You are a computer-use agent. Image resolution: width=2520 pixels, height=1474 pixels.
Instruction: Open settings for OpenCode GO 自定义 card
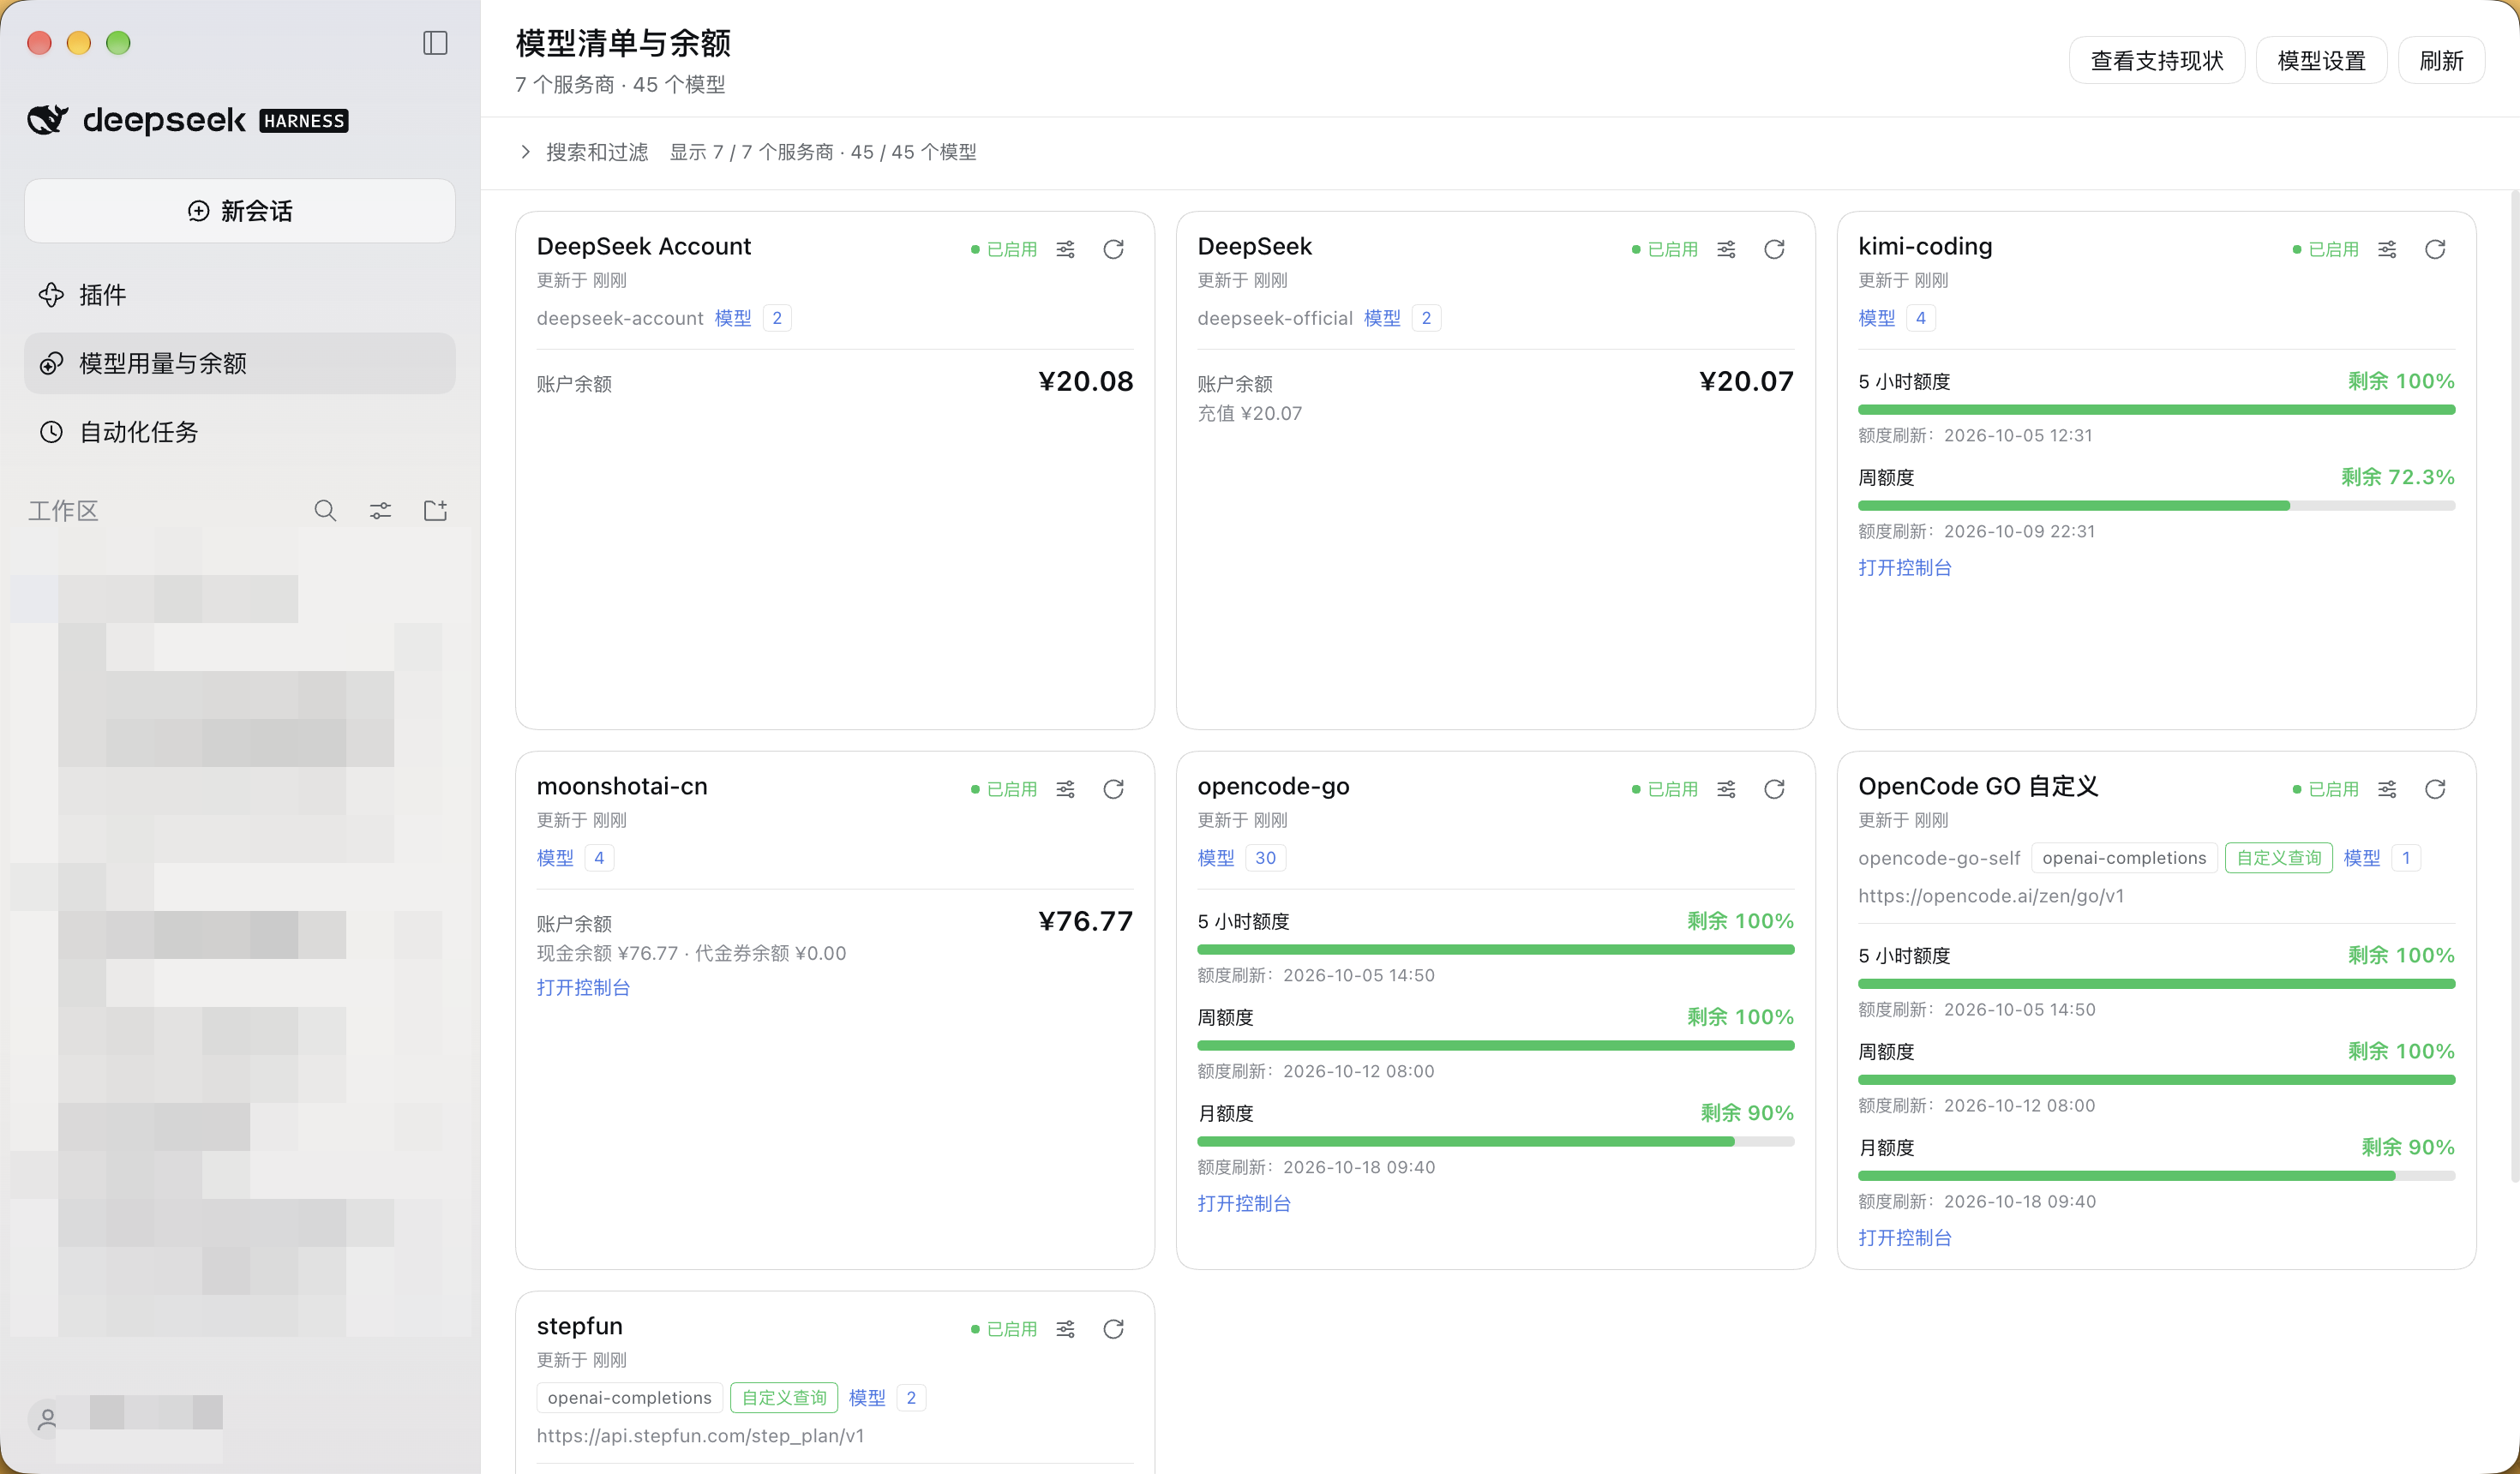(2387, 789)
